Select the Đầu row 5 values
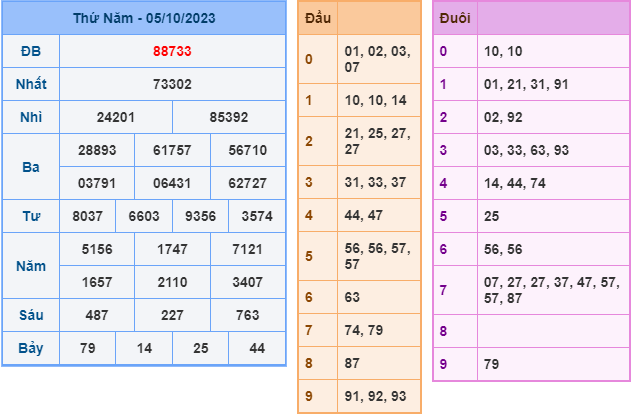Viewport: 633px width, 416px height. point(378,256)
